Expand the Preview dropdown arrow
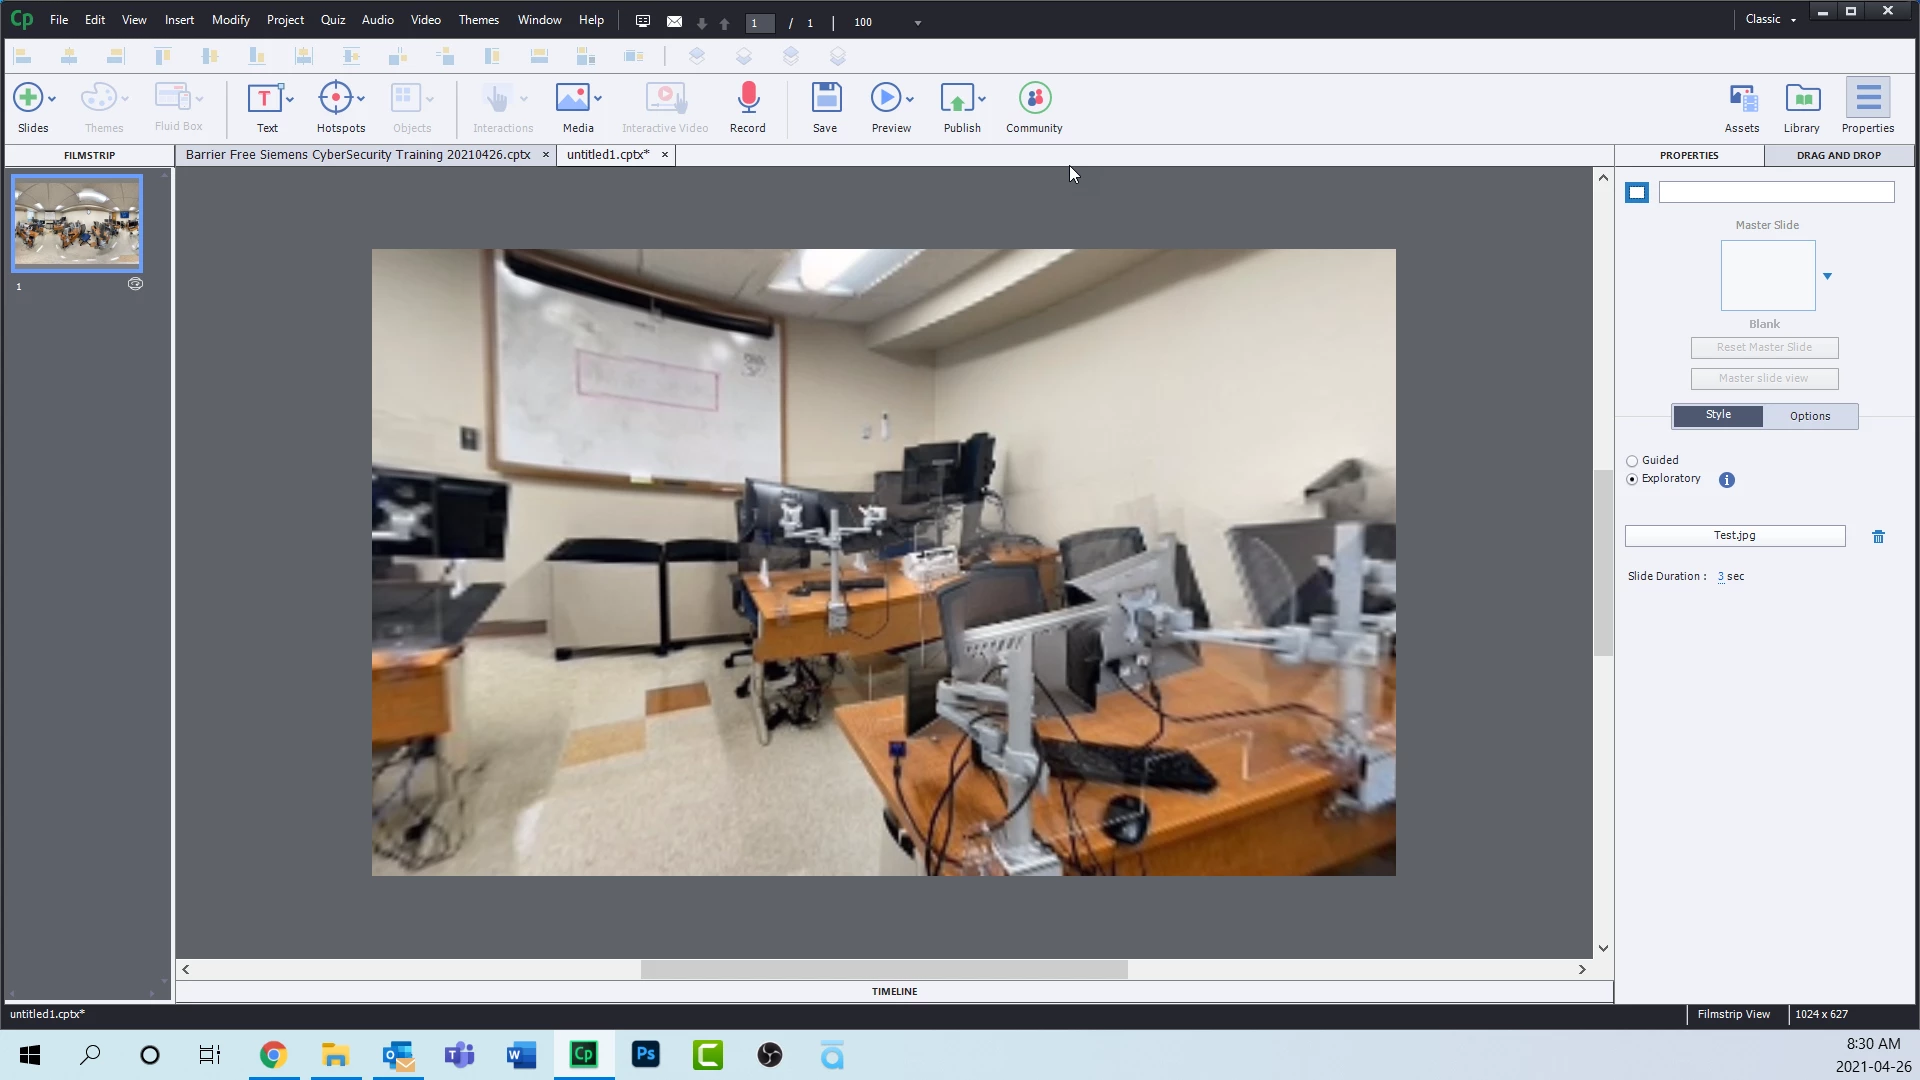The image size is (1920, 1080). 910,99
